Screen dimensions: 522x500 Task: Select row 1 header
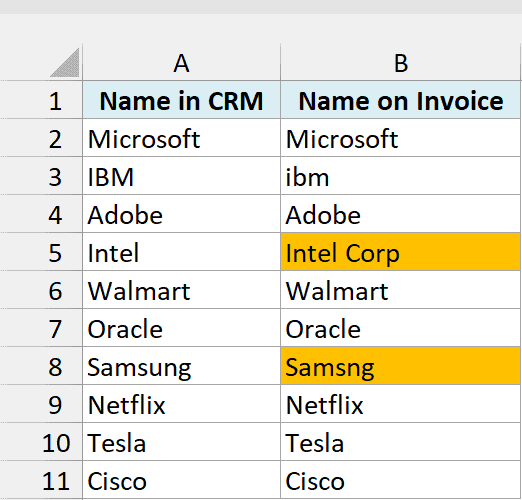point(41,100)
